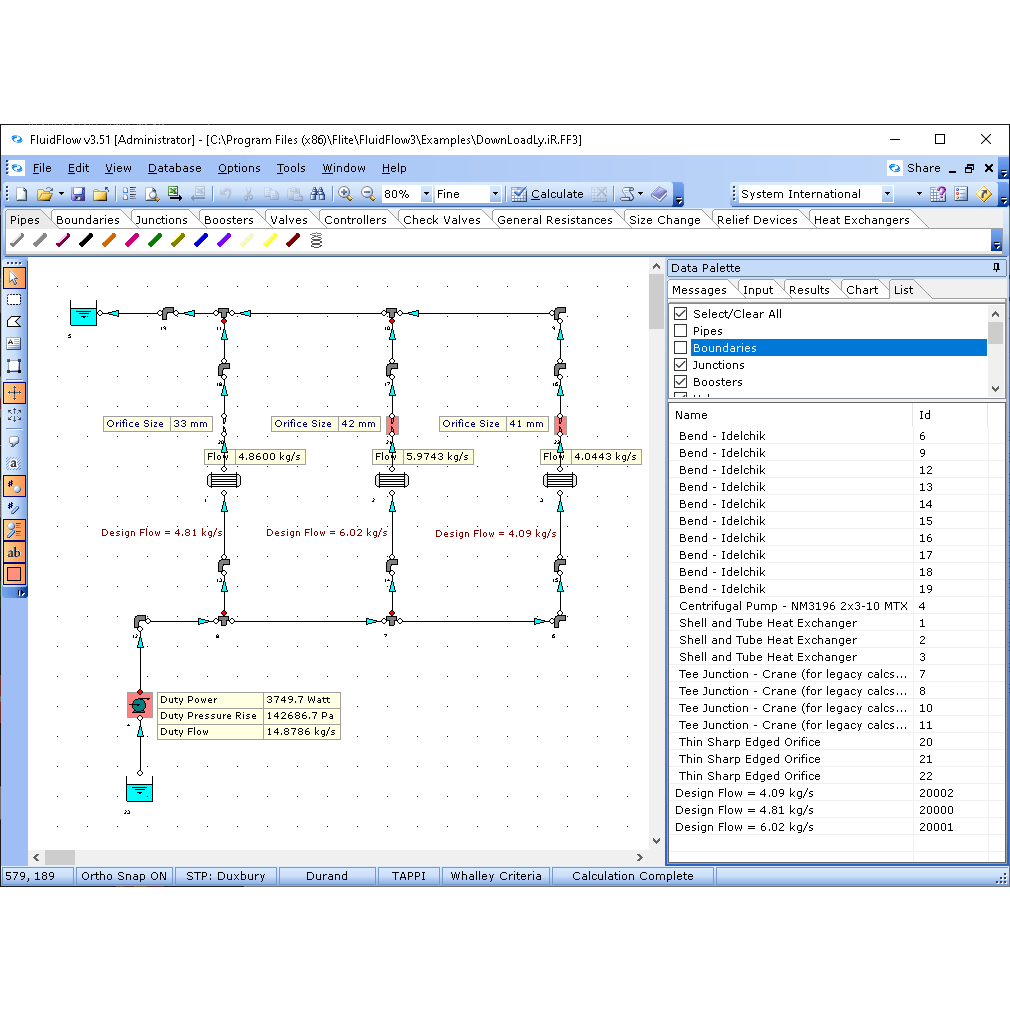Viewport: 1010px width, 1010px height.
Task: Click the zoom in magnifier icon
Action: (345, 194)
